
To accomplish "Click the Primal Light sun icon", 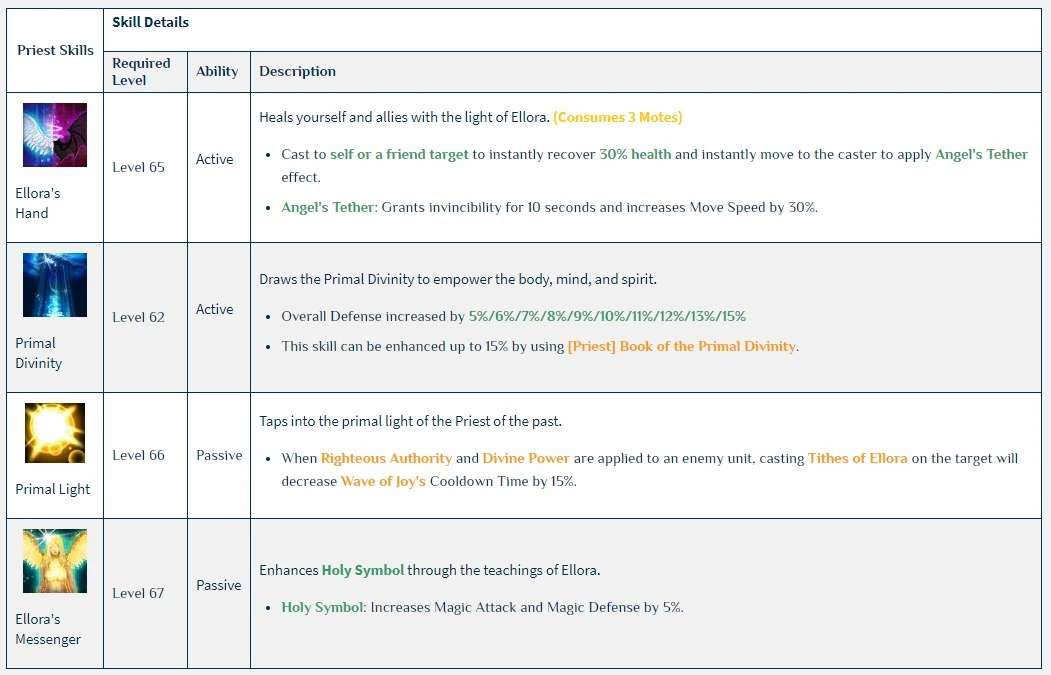I will click(x=55, y=433).
